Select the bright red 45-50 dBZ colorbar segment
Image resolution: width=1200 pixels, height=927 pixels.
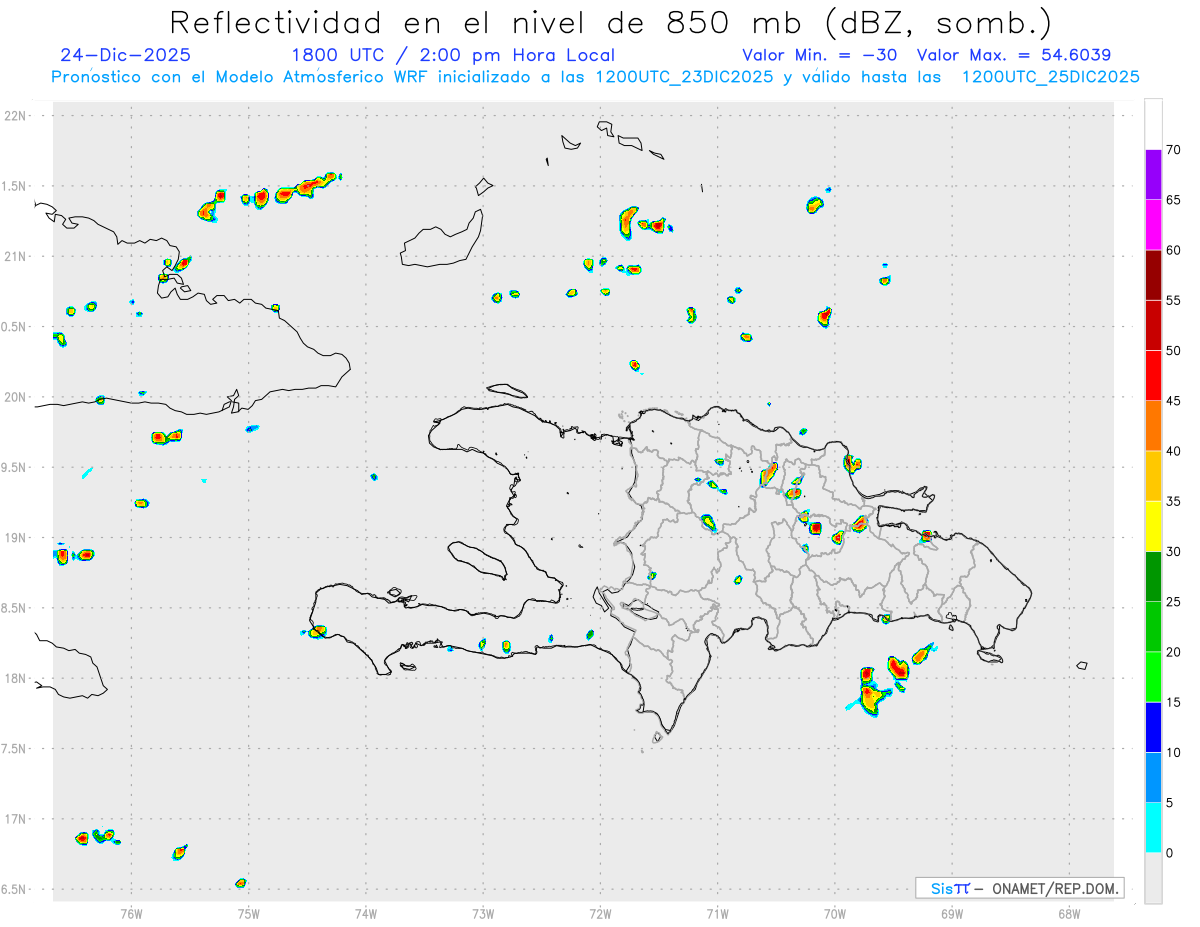click(x=1153, y=376)
